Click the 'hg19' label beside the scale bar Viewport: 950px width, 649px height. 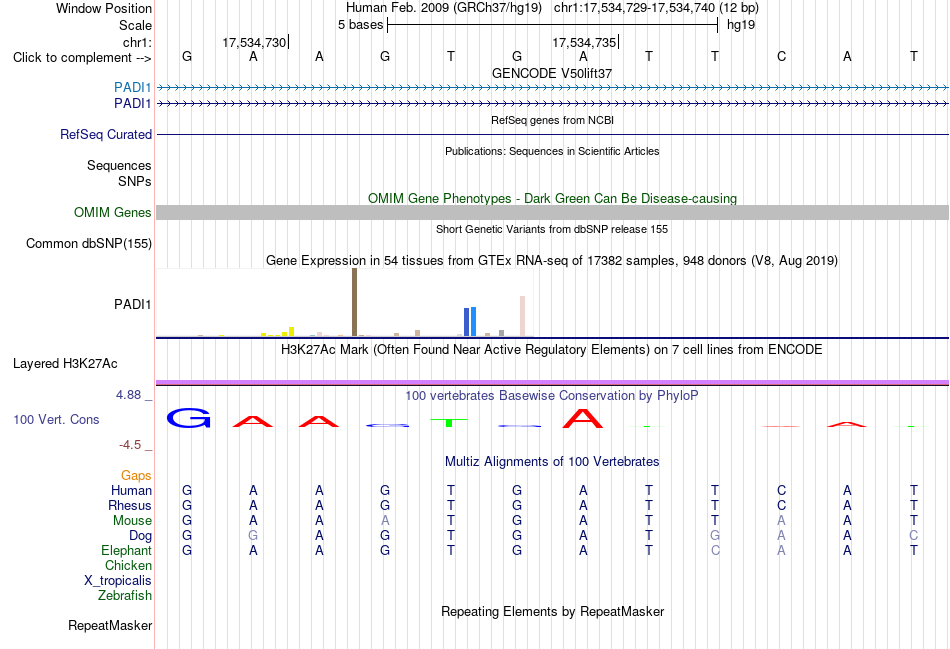(741, 25)
